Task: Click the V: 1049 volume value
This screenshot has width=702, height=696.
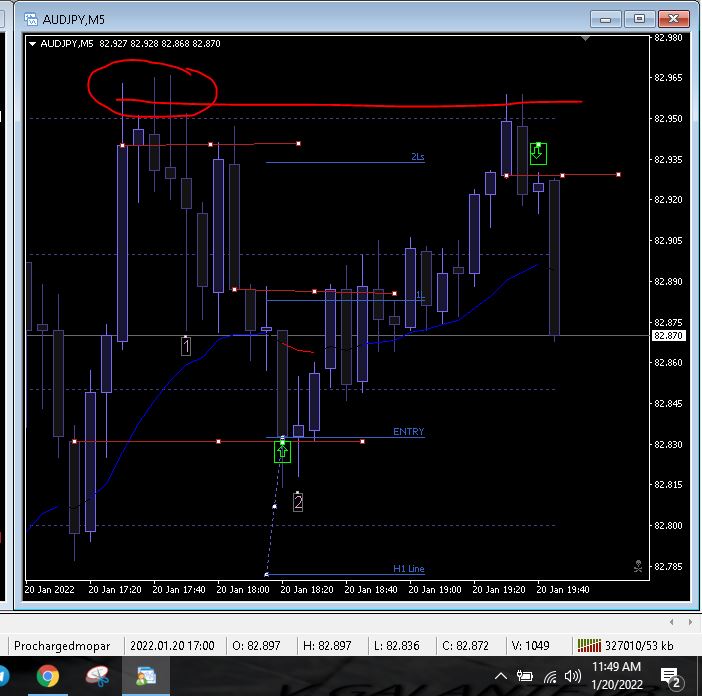Action: pos(531,645)
